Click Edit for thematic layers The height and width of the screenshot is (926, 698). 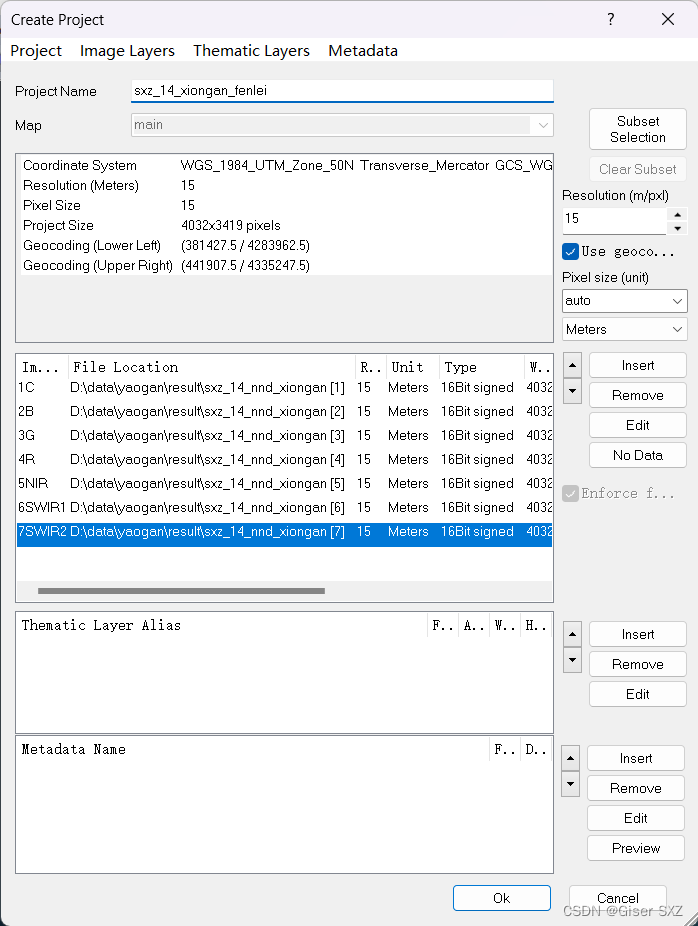coord(638,694)
